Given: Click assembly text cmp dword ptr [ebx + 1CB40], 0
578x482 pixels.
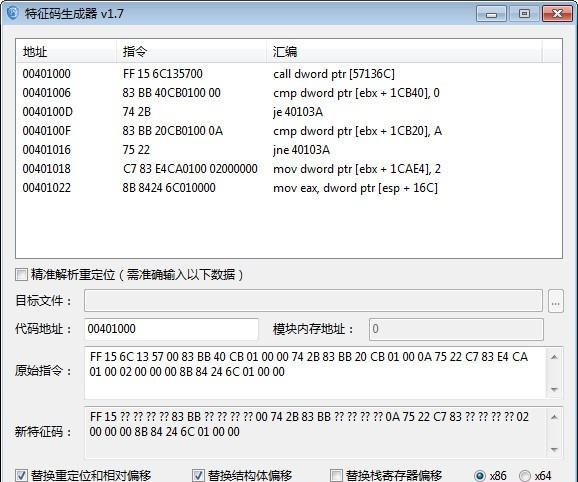Looking at the screenshot, I should click(x=356, y=93).
